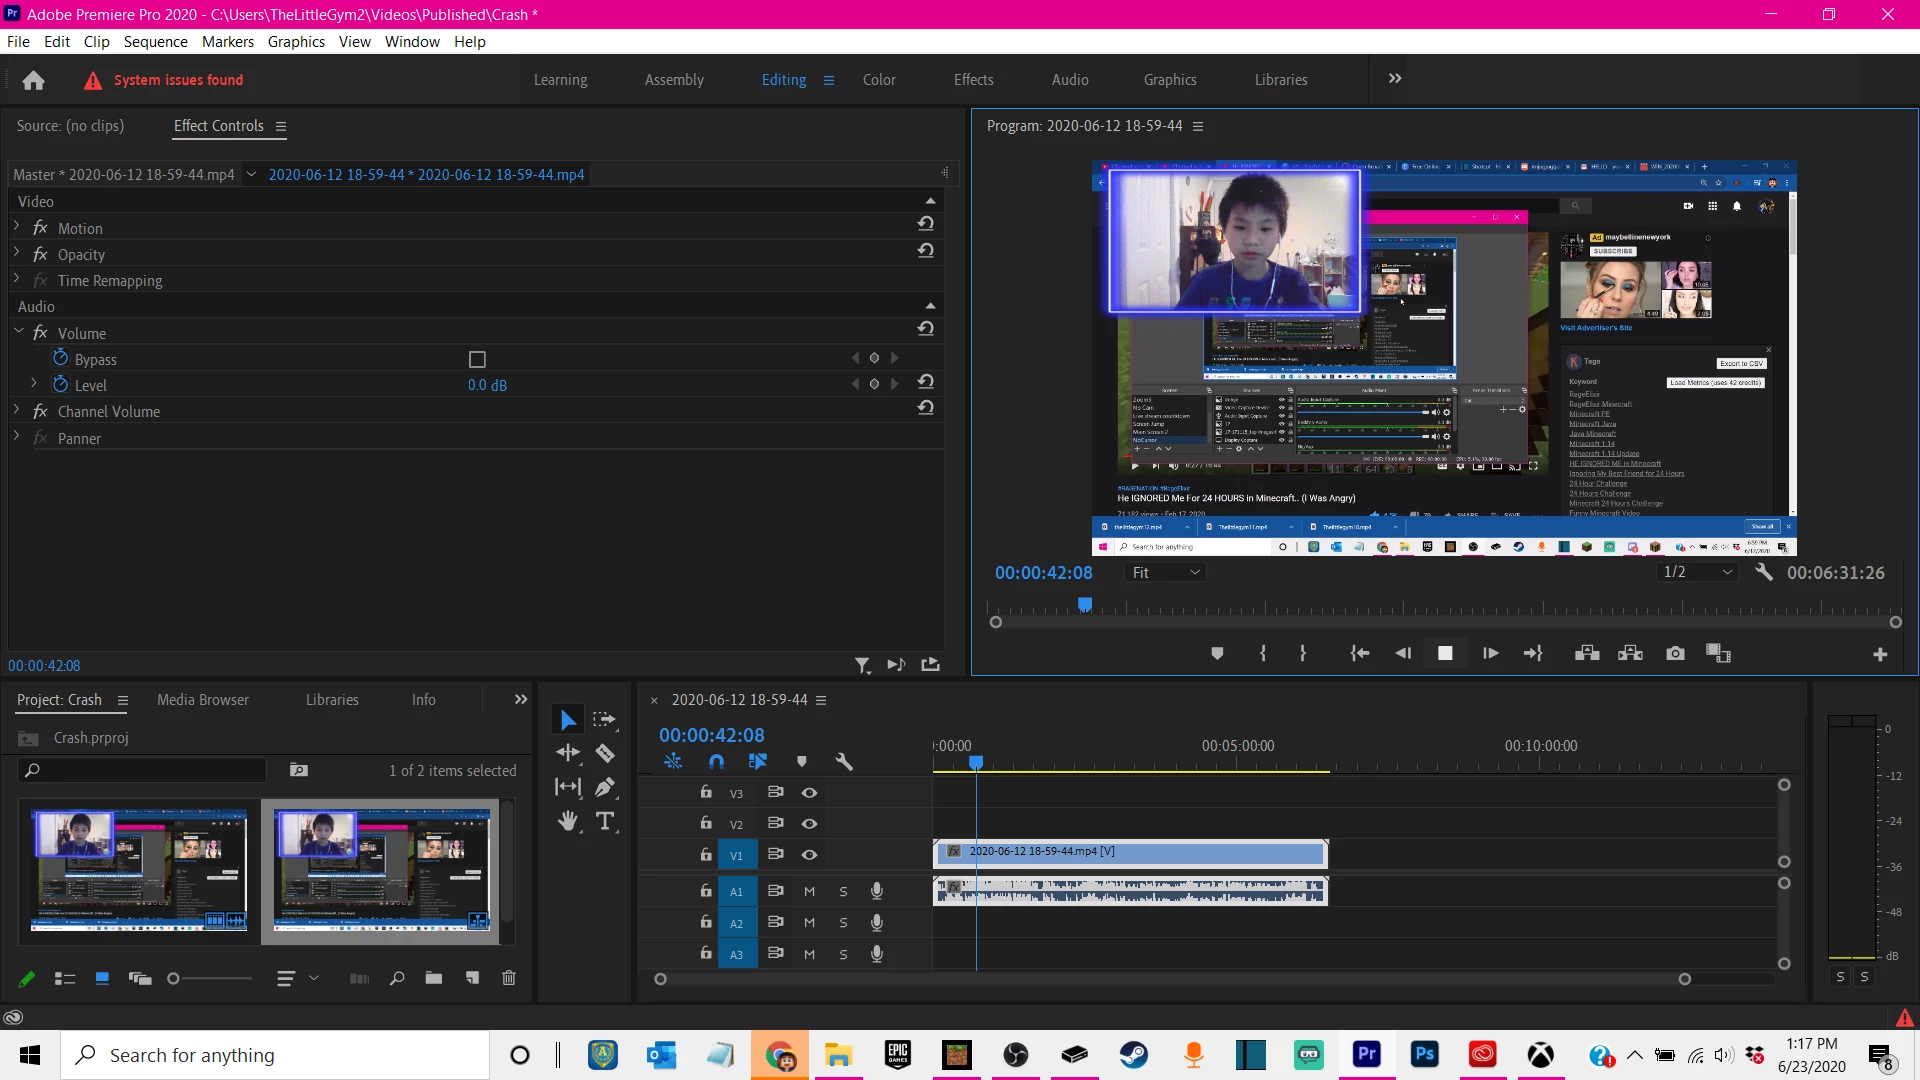The width and height of the screenshot is (1920, 1080).
Task: Click the project thumbnail zoom slider
Action: coord(174,978)
